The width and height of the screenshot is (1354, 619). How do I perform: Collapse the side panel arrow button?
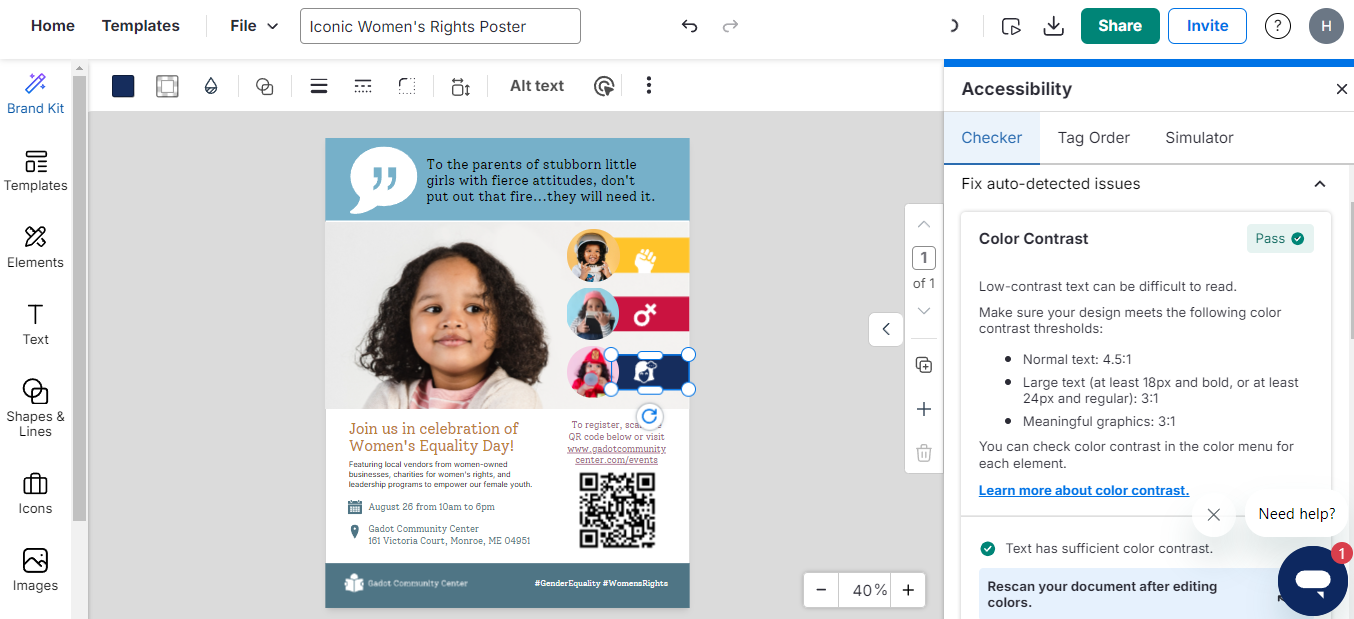coord(886,329)
